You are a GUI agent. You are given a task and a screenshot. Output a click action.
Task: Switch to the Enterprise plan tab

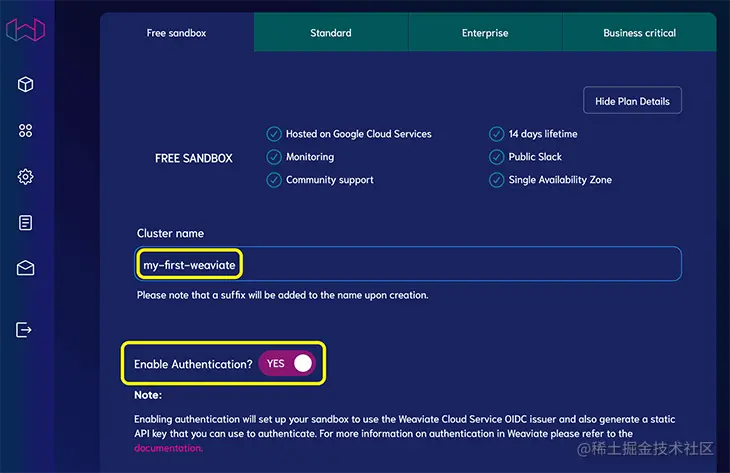tap(485, 33)
